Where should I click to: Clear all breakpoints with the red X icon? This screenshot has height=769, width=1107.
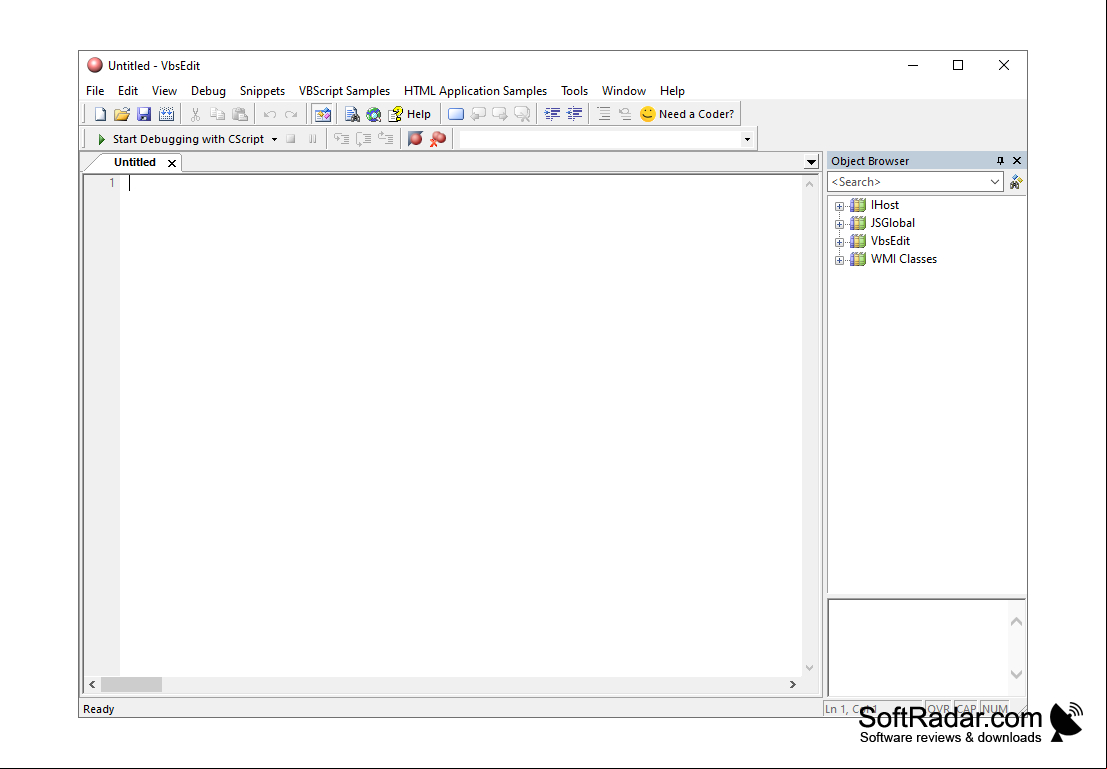point(438,139)
